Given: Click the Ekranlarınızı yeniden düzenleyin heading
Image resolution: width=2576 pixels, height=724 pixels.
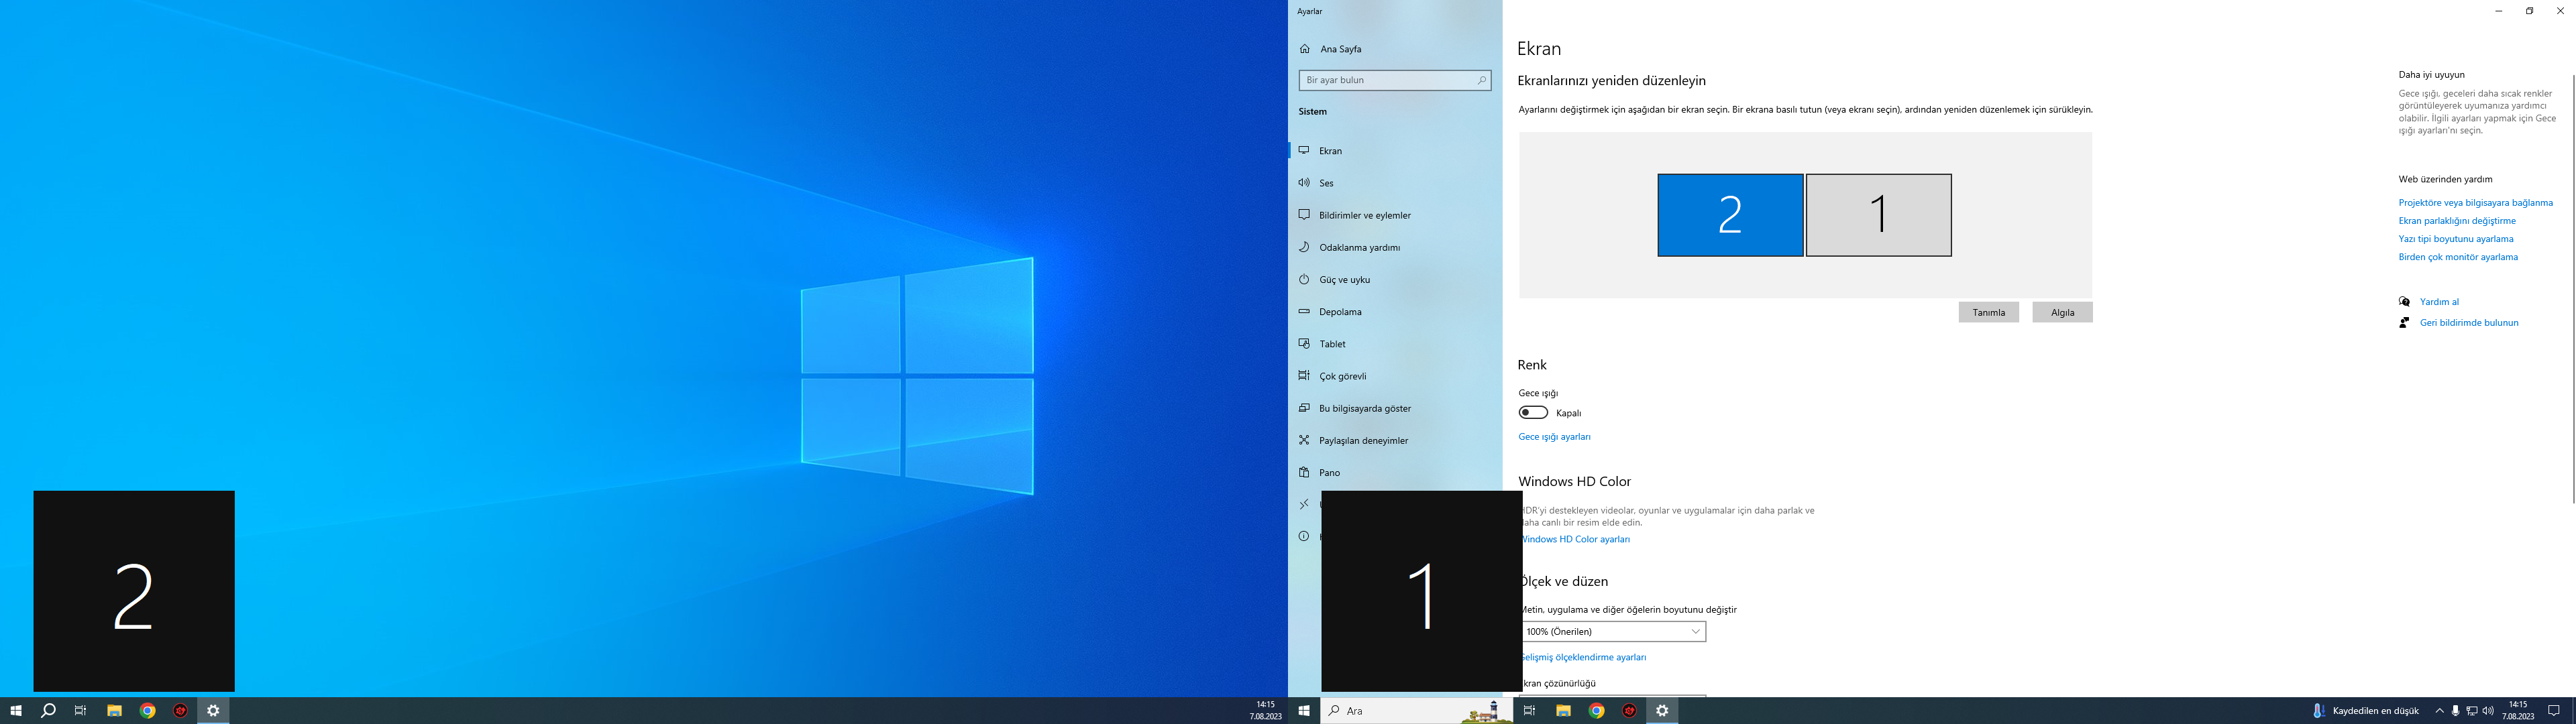Looking at the screenshot, I should click(1612, 81).
